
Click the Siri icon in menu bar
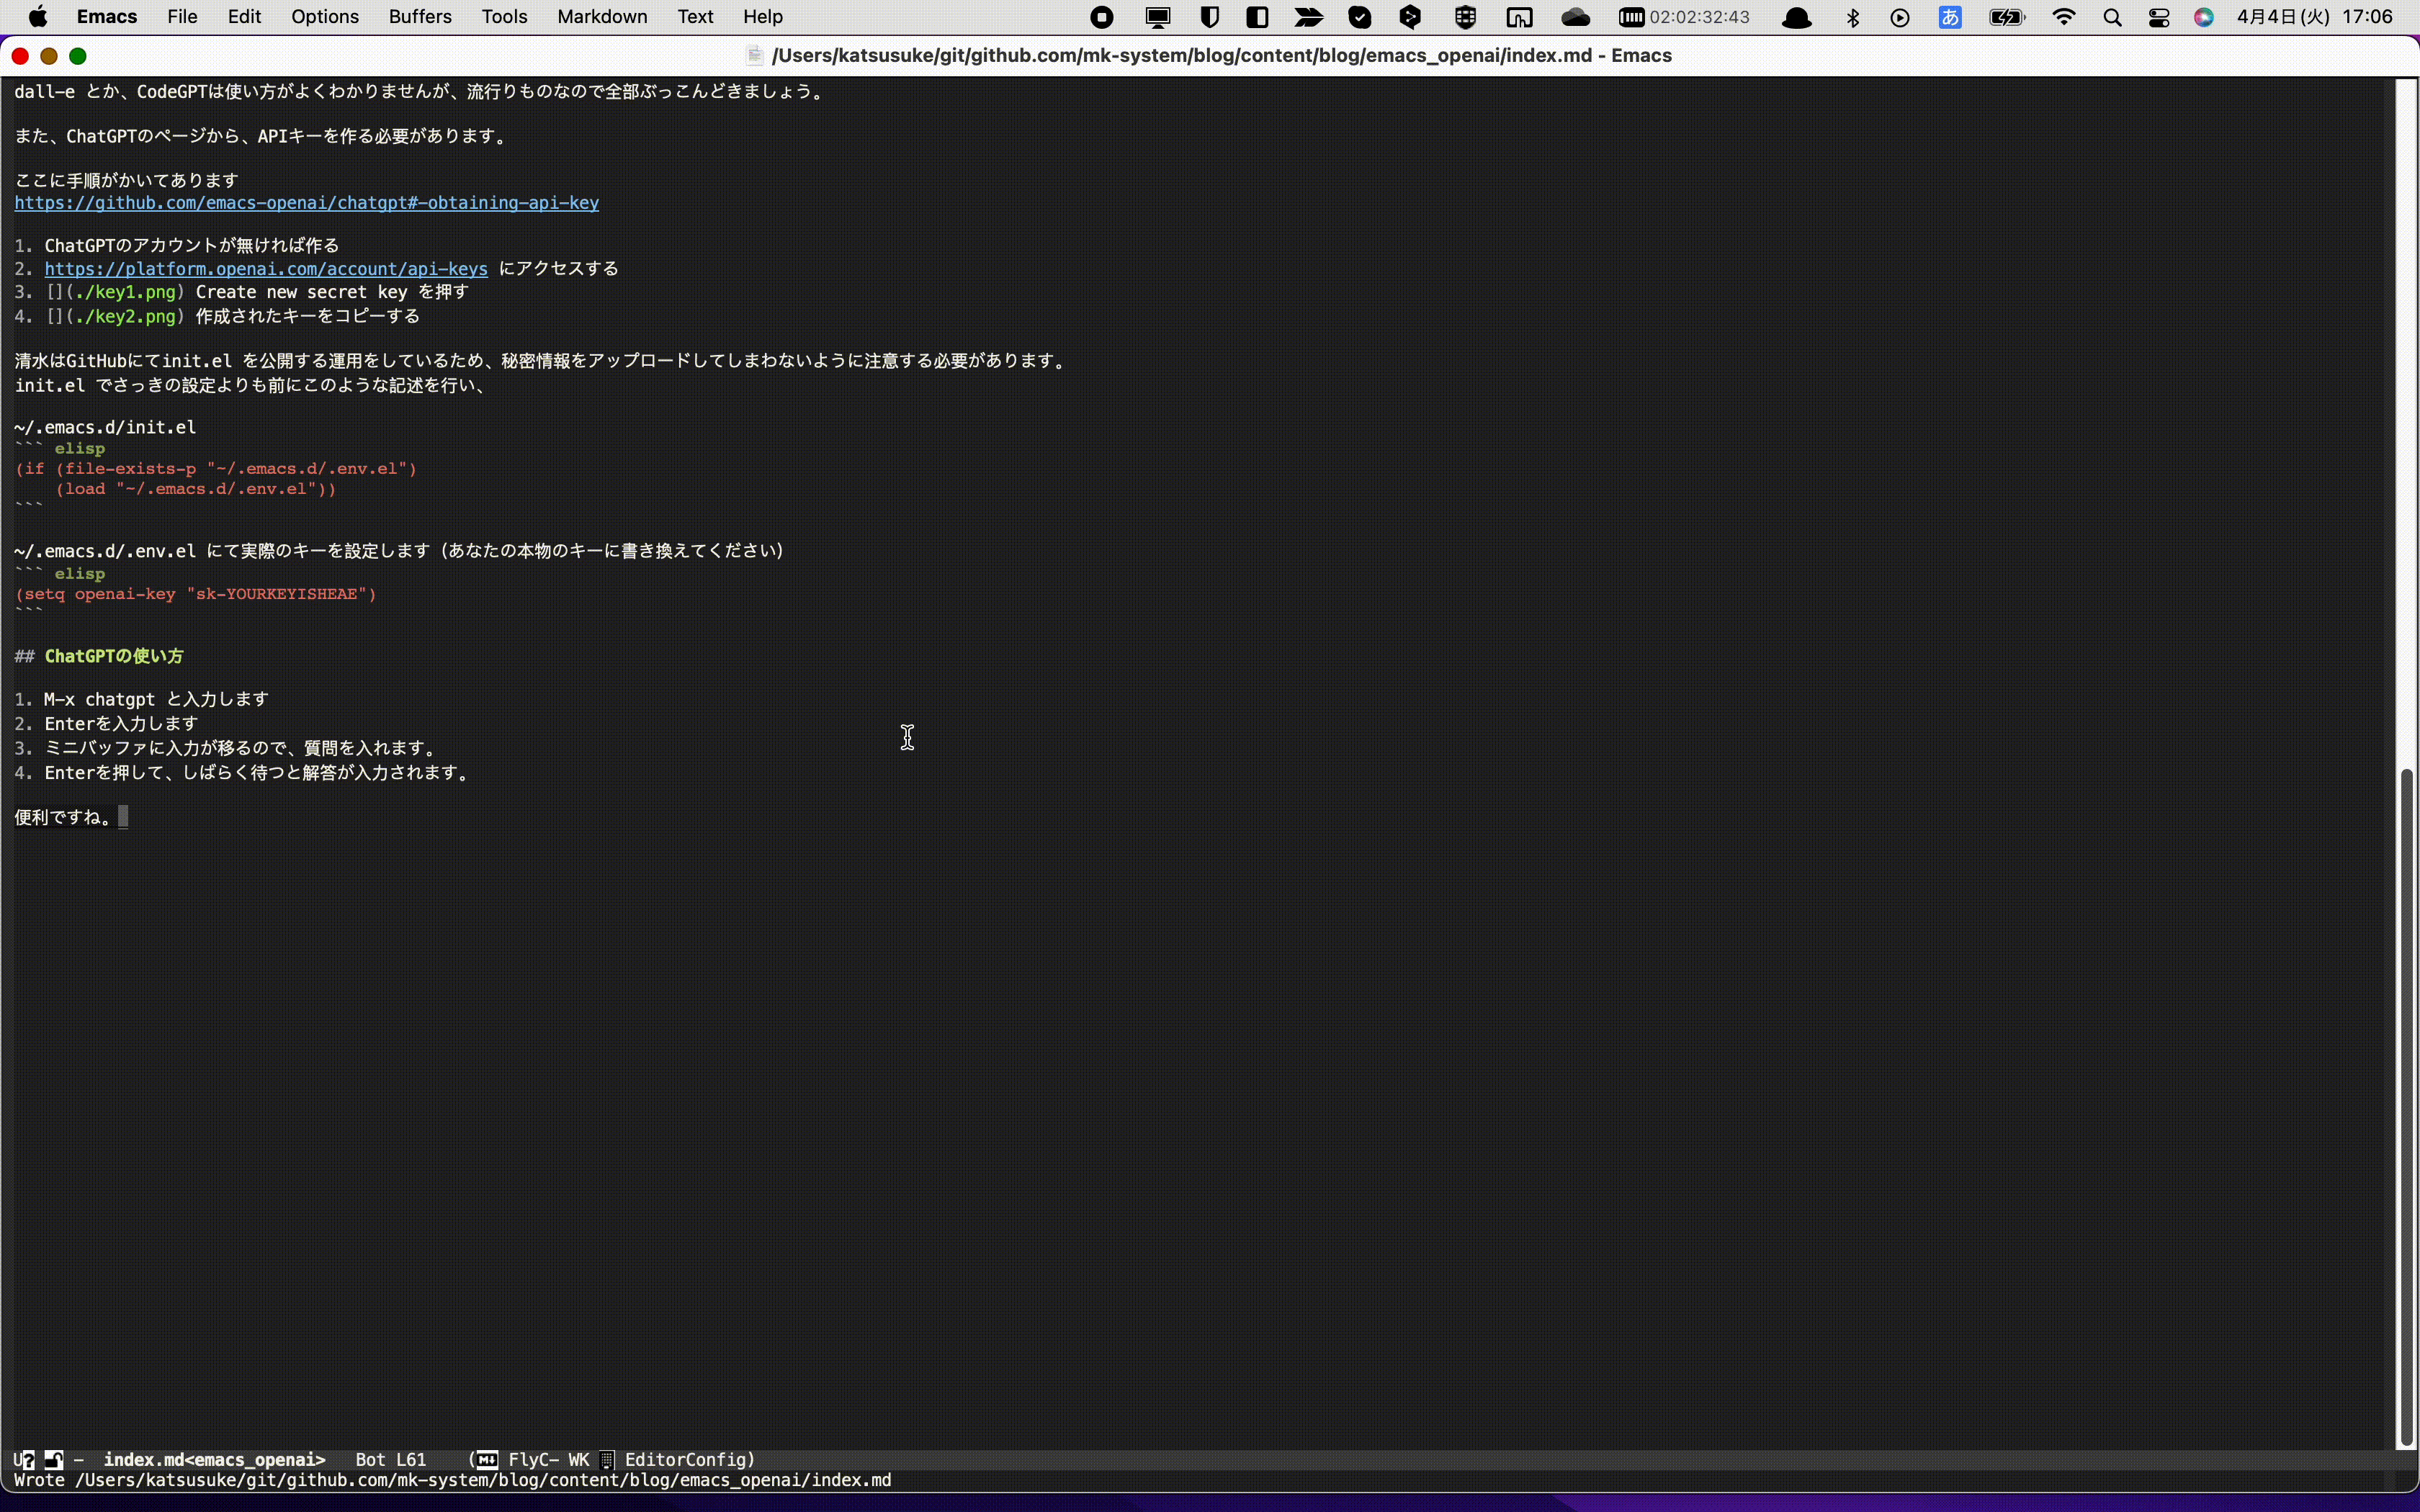point(2204,17)
